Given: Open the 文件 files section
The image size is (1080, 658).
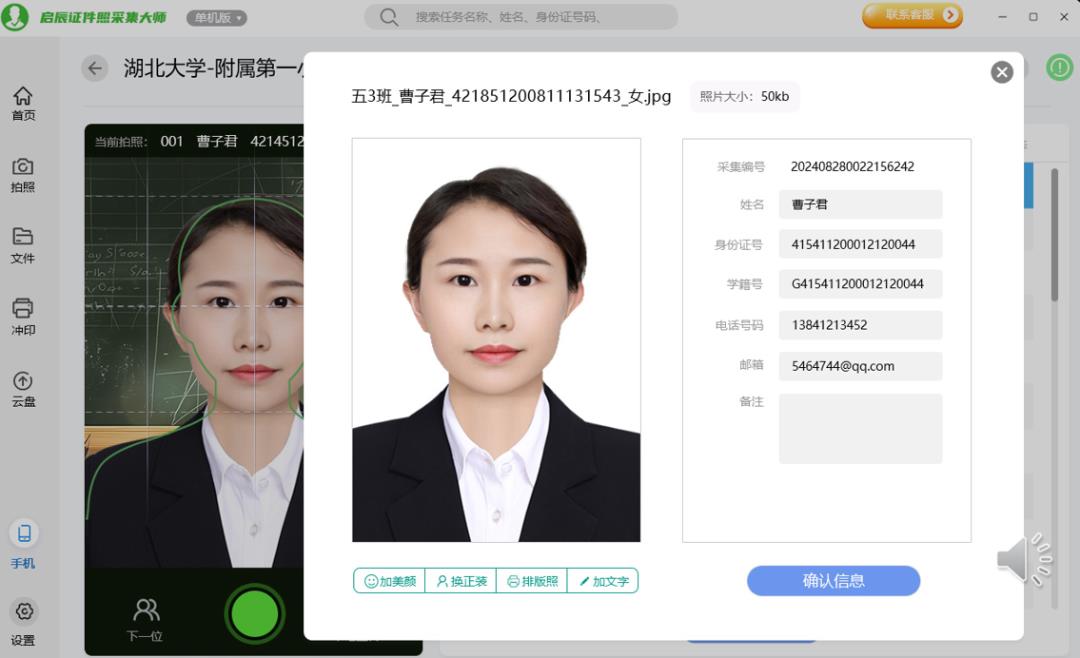Looking at the screenshot, I should tap(23, 245).
